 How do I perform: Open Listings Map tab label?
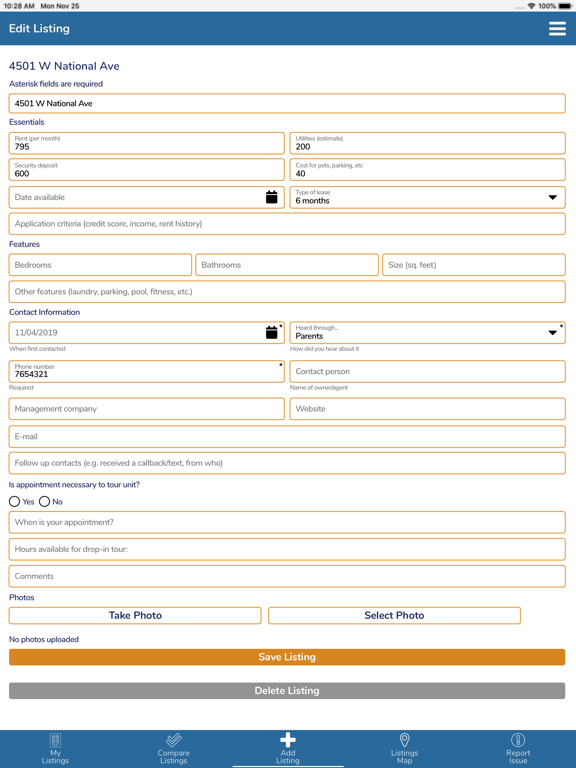pos(404,757)
